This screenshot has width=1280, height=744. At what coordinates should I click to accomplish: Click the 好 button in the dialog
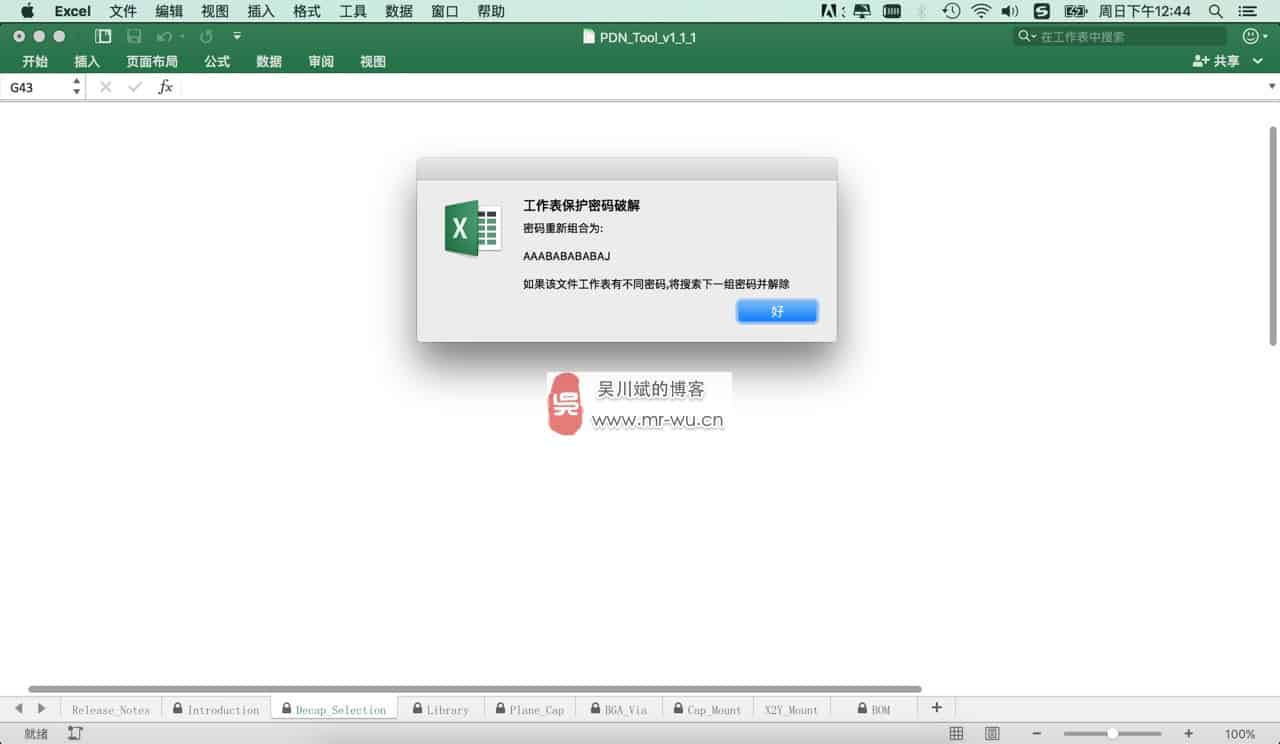tap(777, 312)
